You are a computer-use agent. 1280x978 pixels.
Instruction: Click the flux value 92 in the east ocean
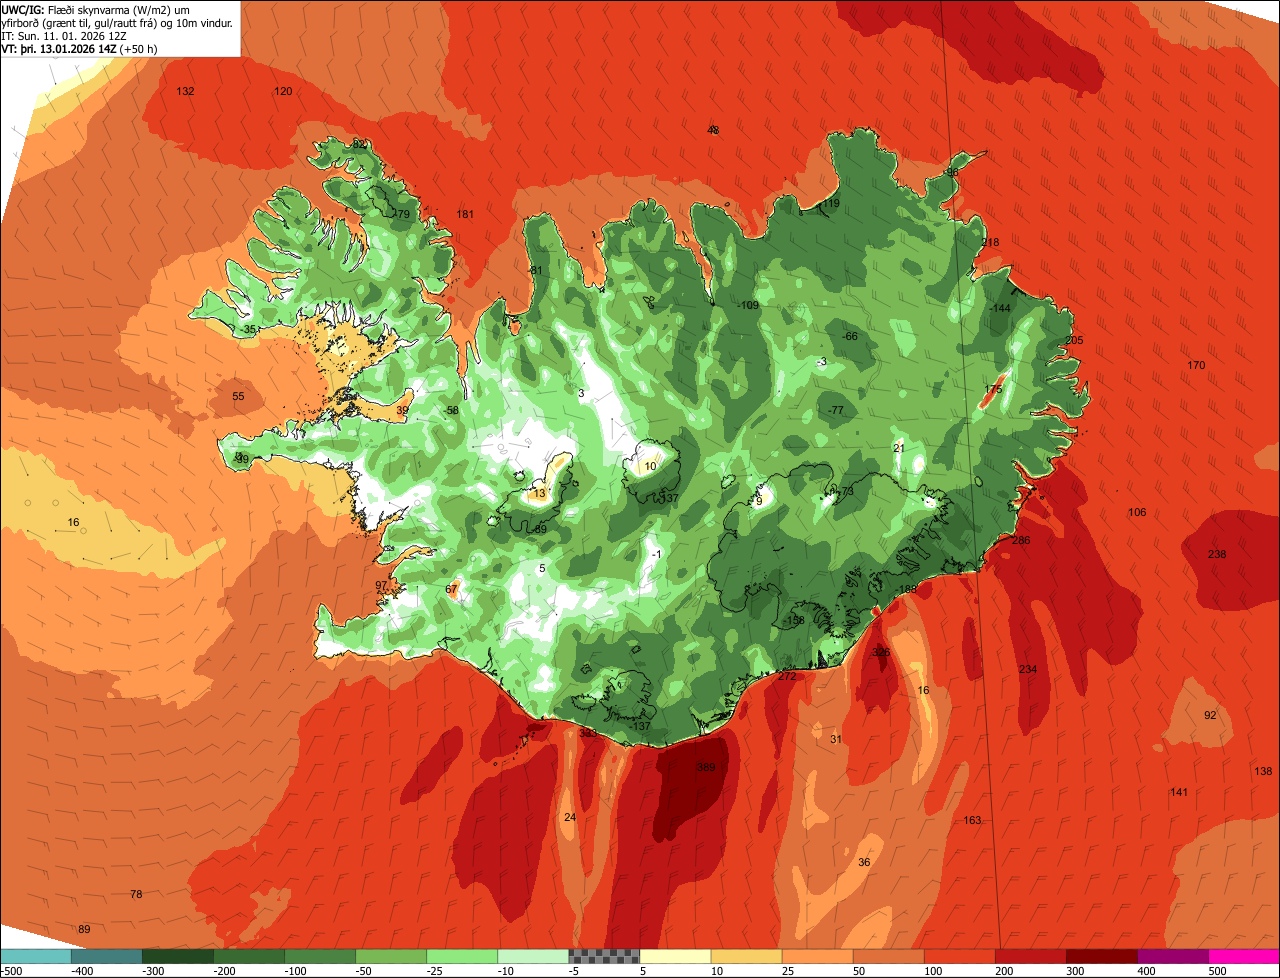click(x=1210, y=715)
